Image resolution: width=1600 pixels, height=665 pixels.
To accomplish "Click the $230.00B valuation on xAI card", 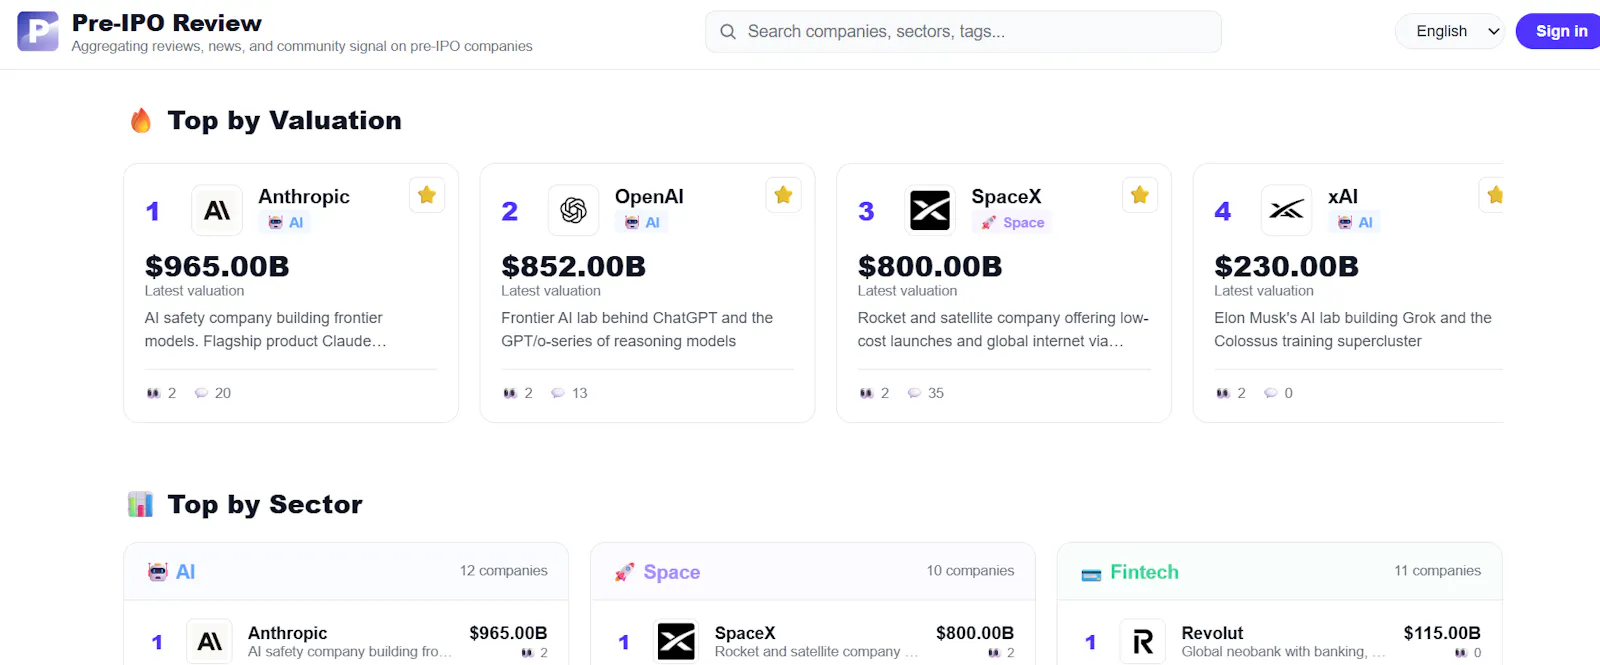I will [1287, 267].
